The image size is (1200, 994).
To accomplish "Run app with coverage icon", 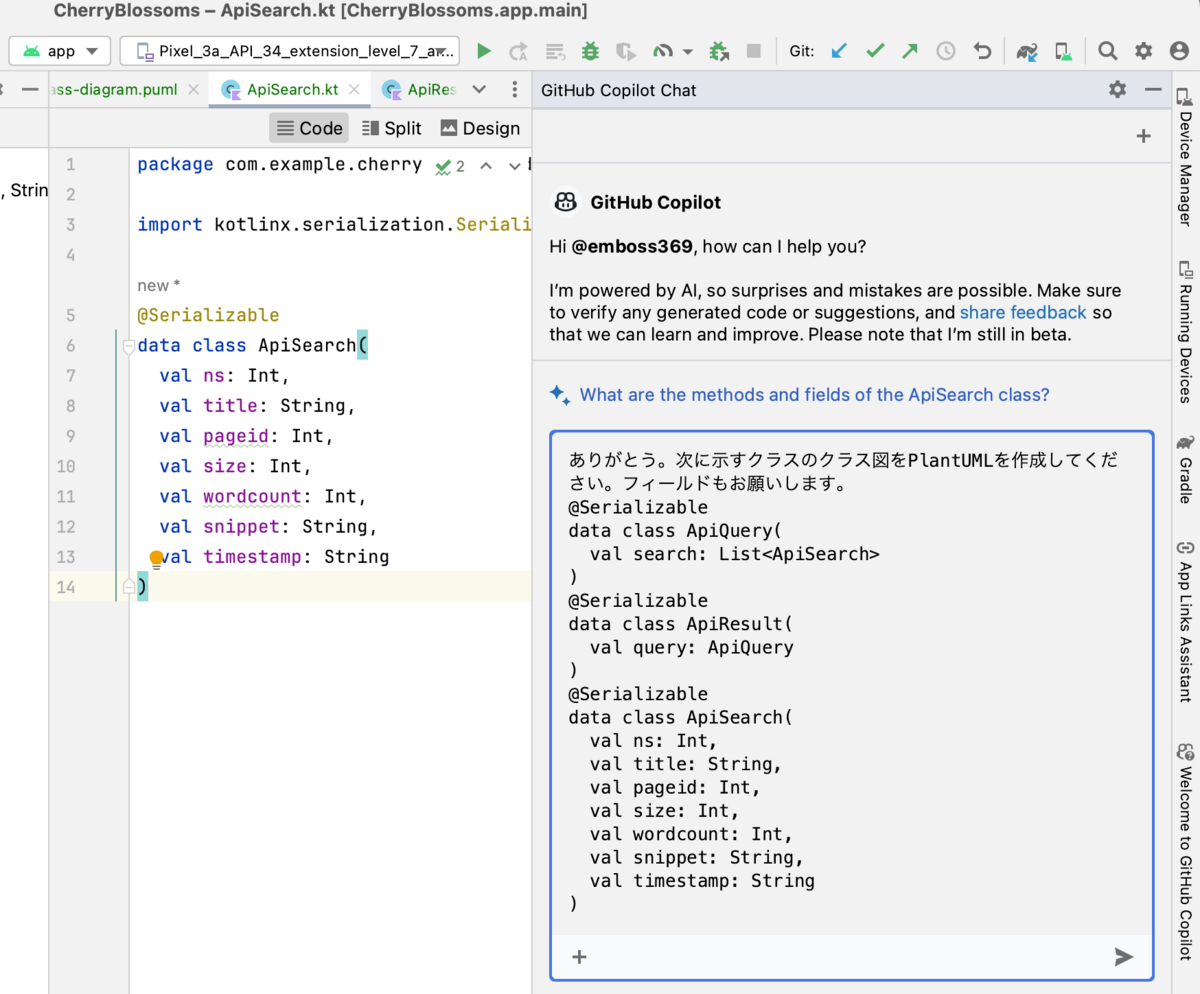I will pyautogui.click(x=626, y=51).
